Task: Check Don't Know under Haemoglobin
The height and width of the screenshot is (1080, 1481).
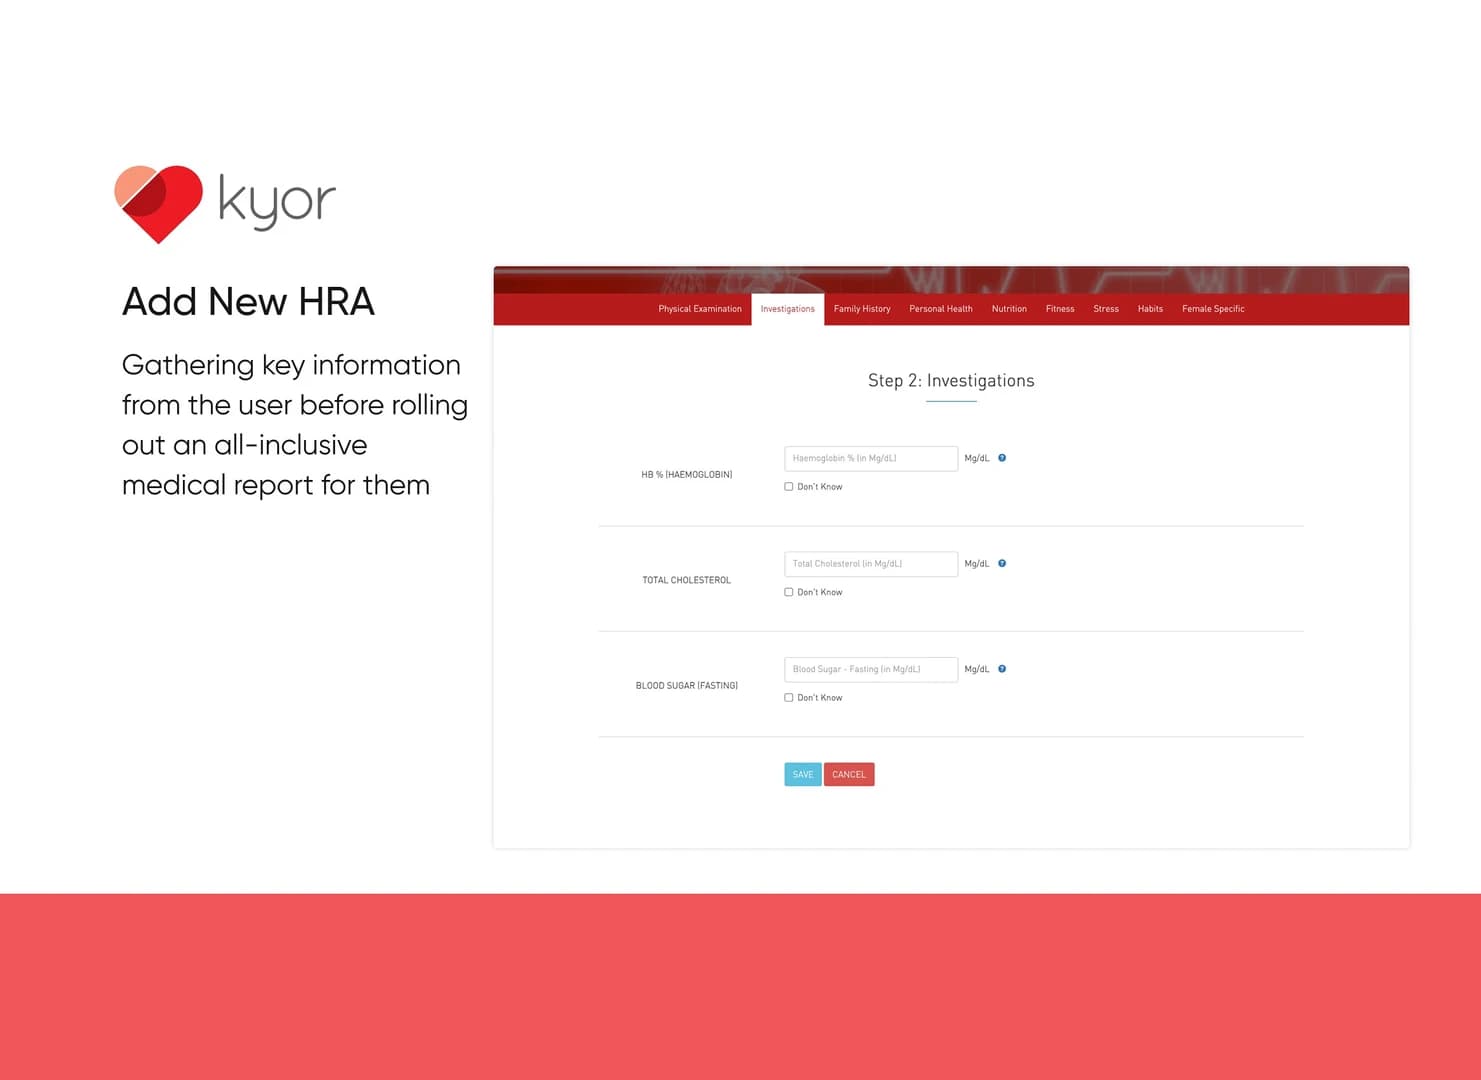Action: [x=789, y=487]
